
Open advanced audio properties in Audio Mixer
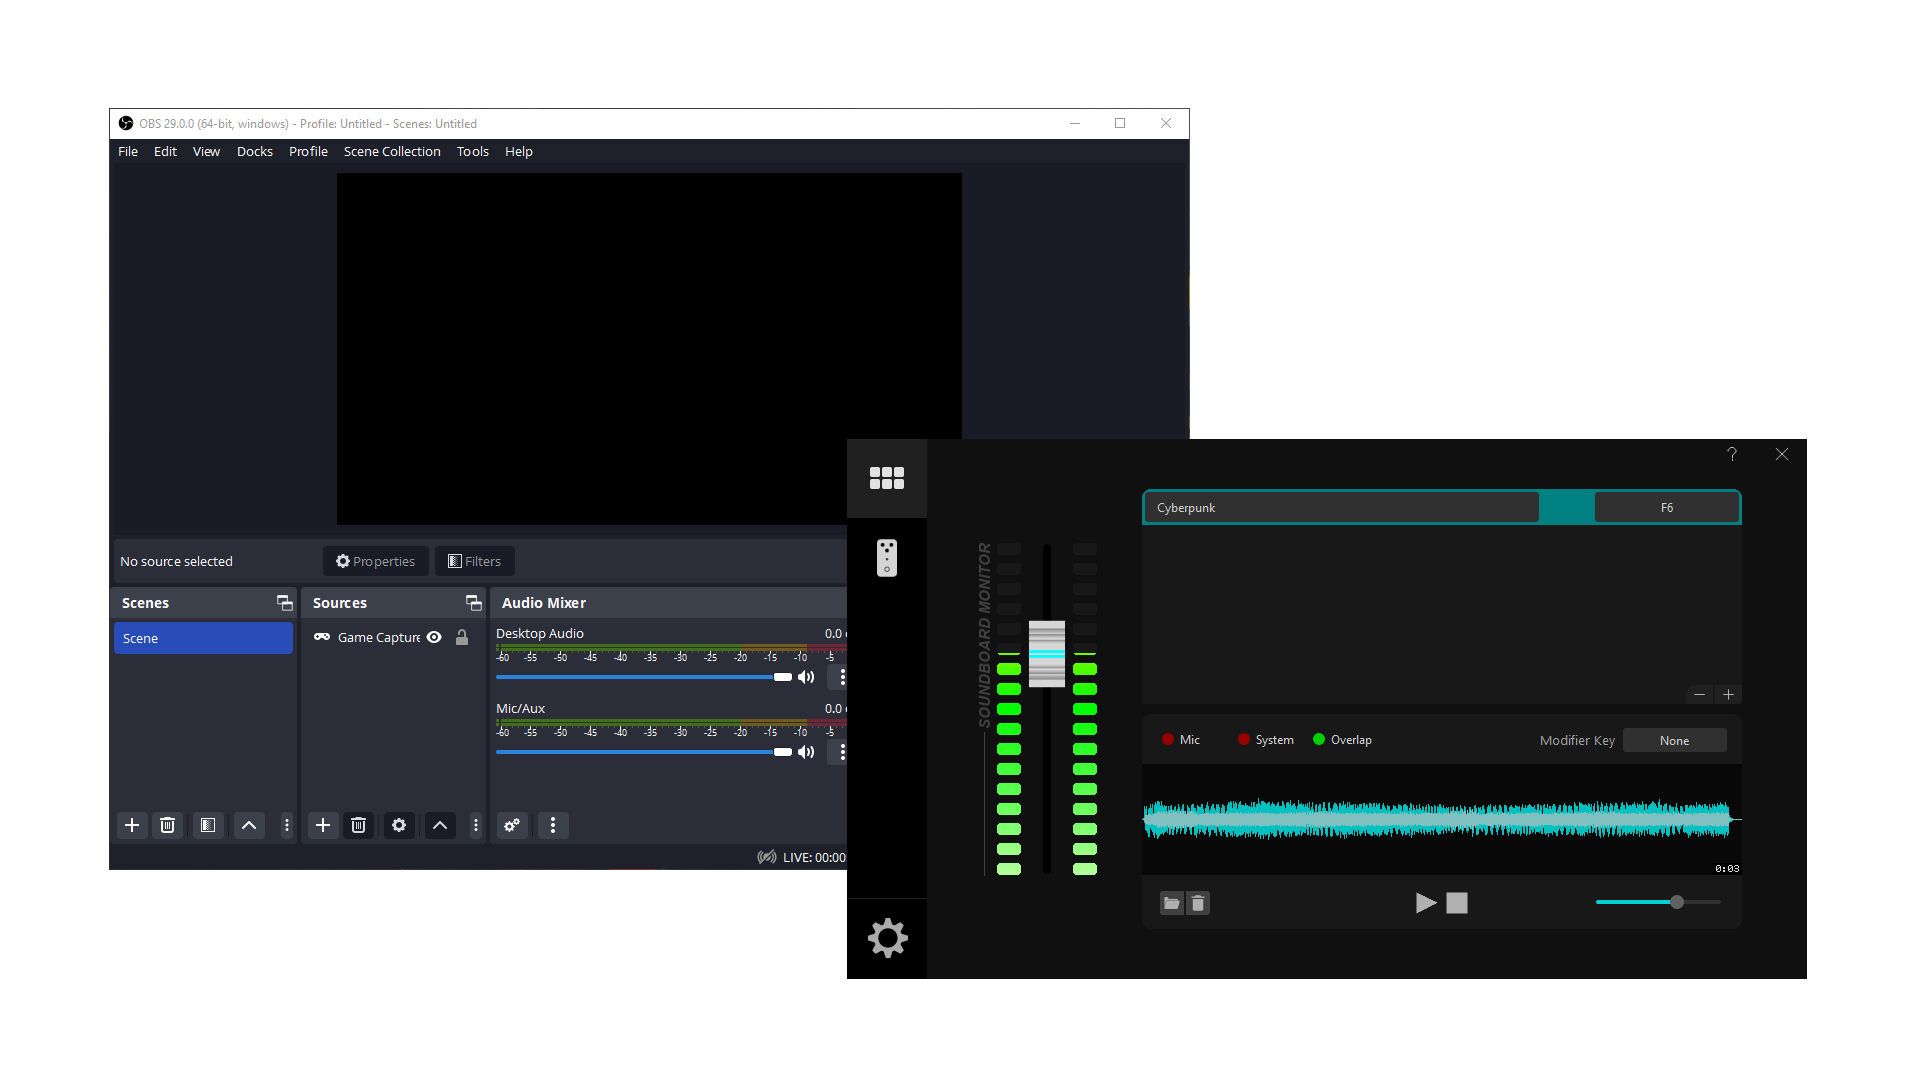512,825
